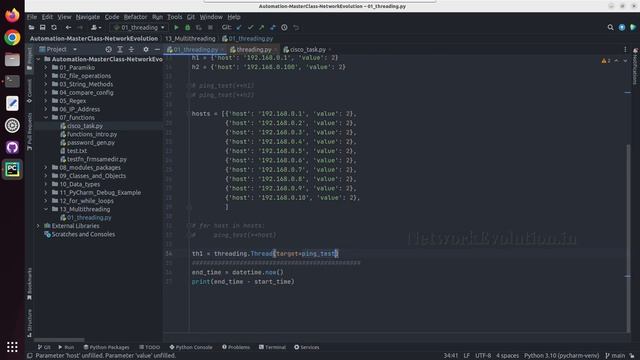Open the 01_threading run configuration dropdown
Screen dimensions: 640x360
[139, 27]
